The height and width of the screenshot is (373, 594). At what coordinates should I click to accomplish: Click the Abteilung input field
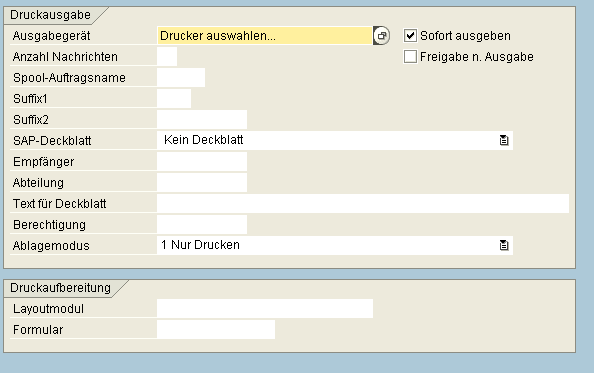(x=202, y=183)
